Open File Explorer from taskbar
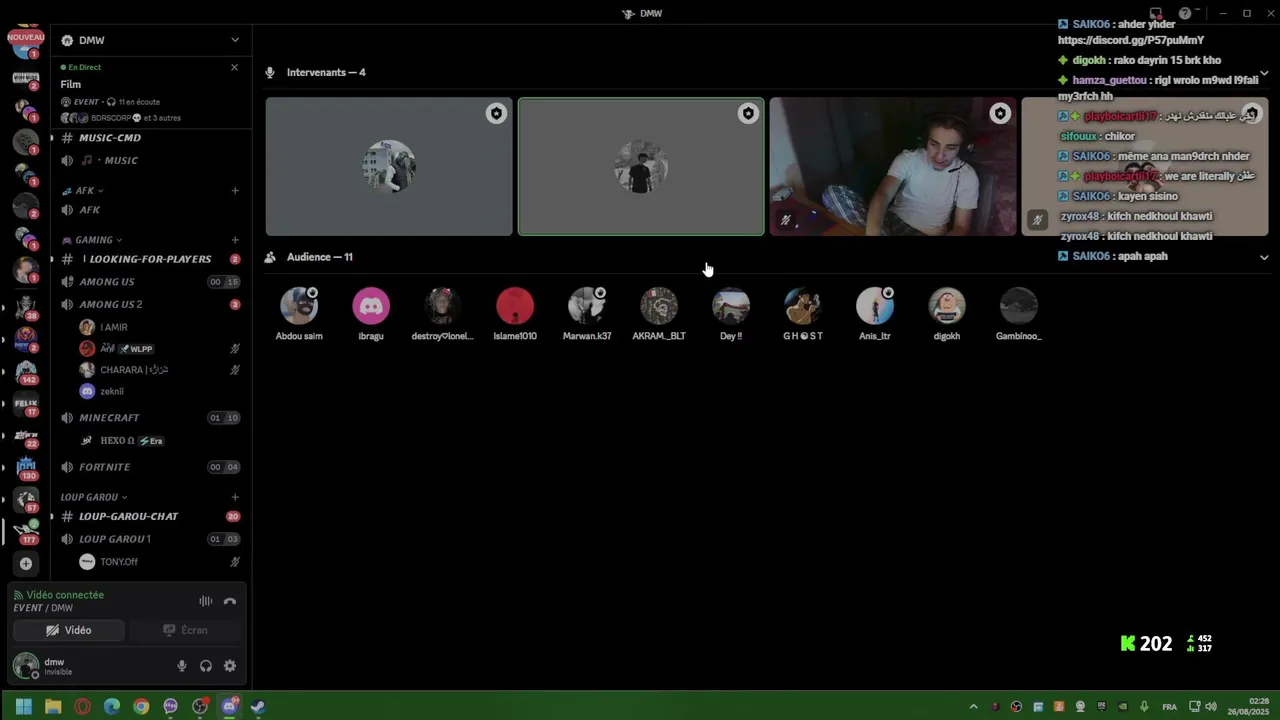This screenshot has width=1280, height=720. tap(53, 707)
